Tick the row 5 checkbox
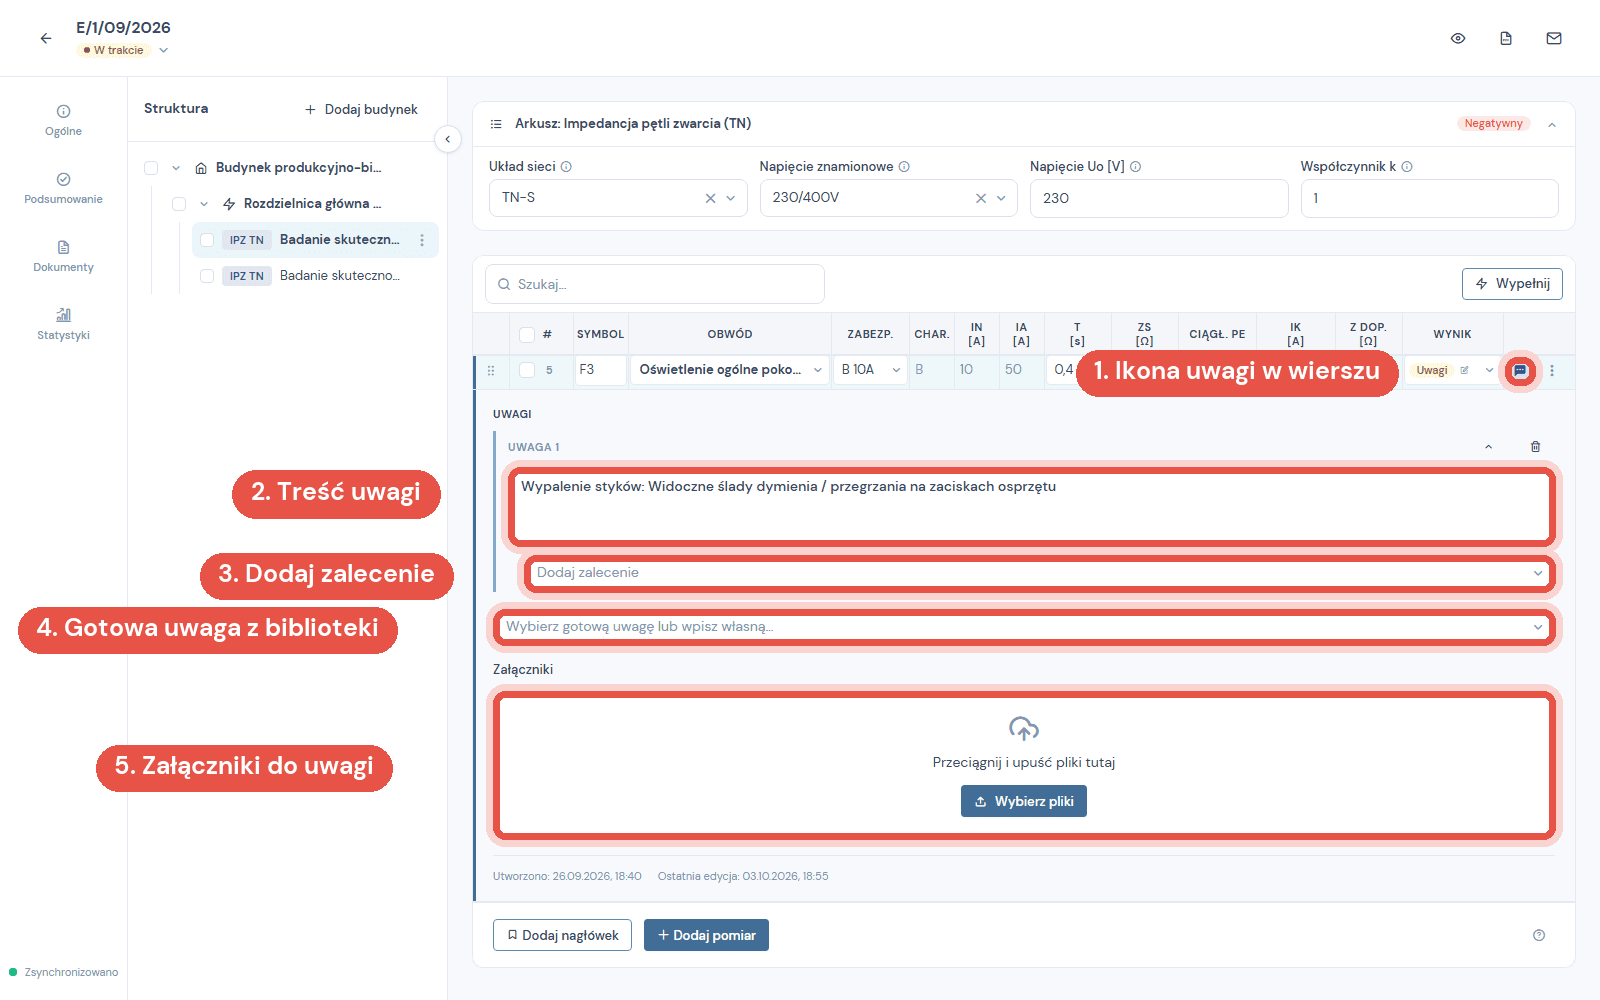Image resolution: width=1600 pixels, height=1000 pixels. pyautogui.click(x=527, y=370)
